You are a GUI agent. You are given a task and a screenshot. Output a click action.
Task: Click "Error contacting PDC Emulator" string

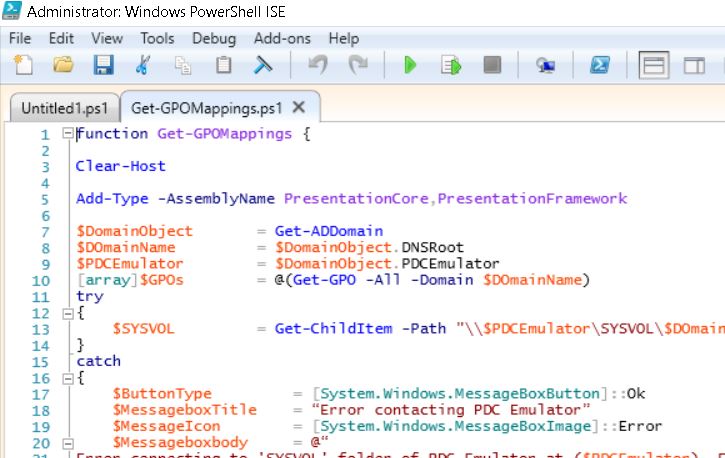tap(451, 409)
